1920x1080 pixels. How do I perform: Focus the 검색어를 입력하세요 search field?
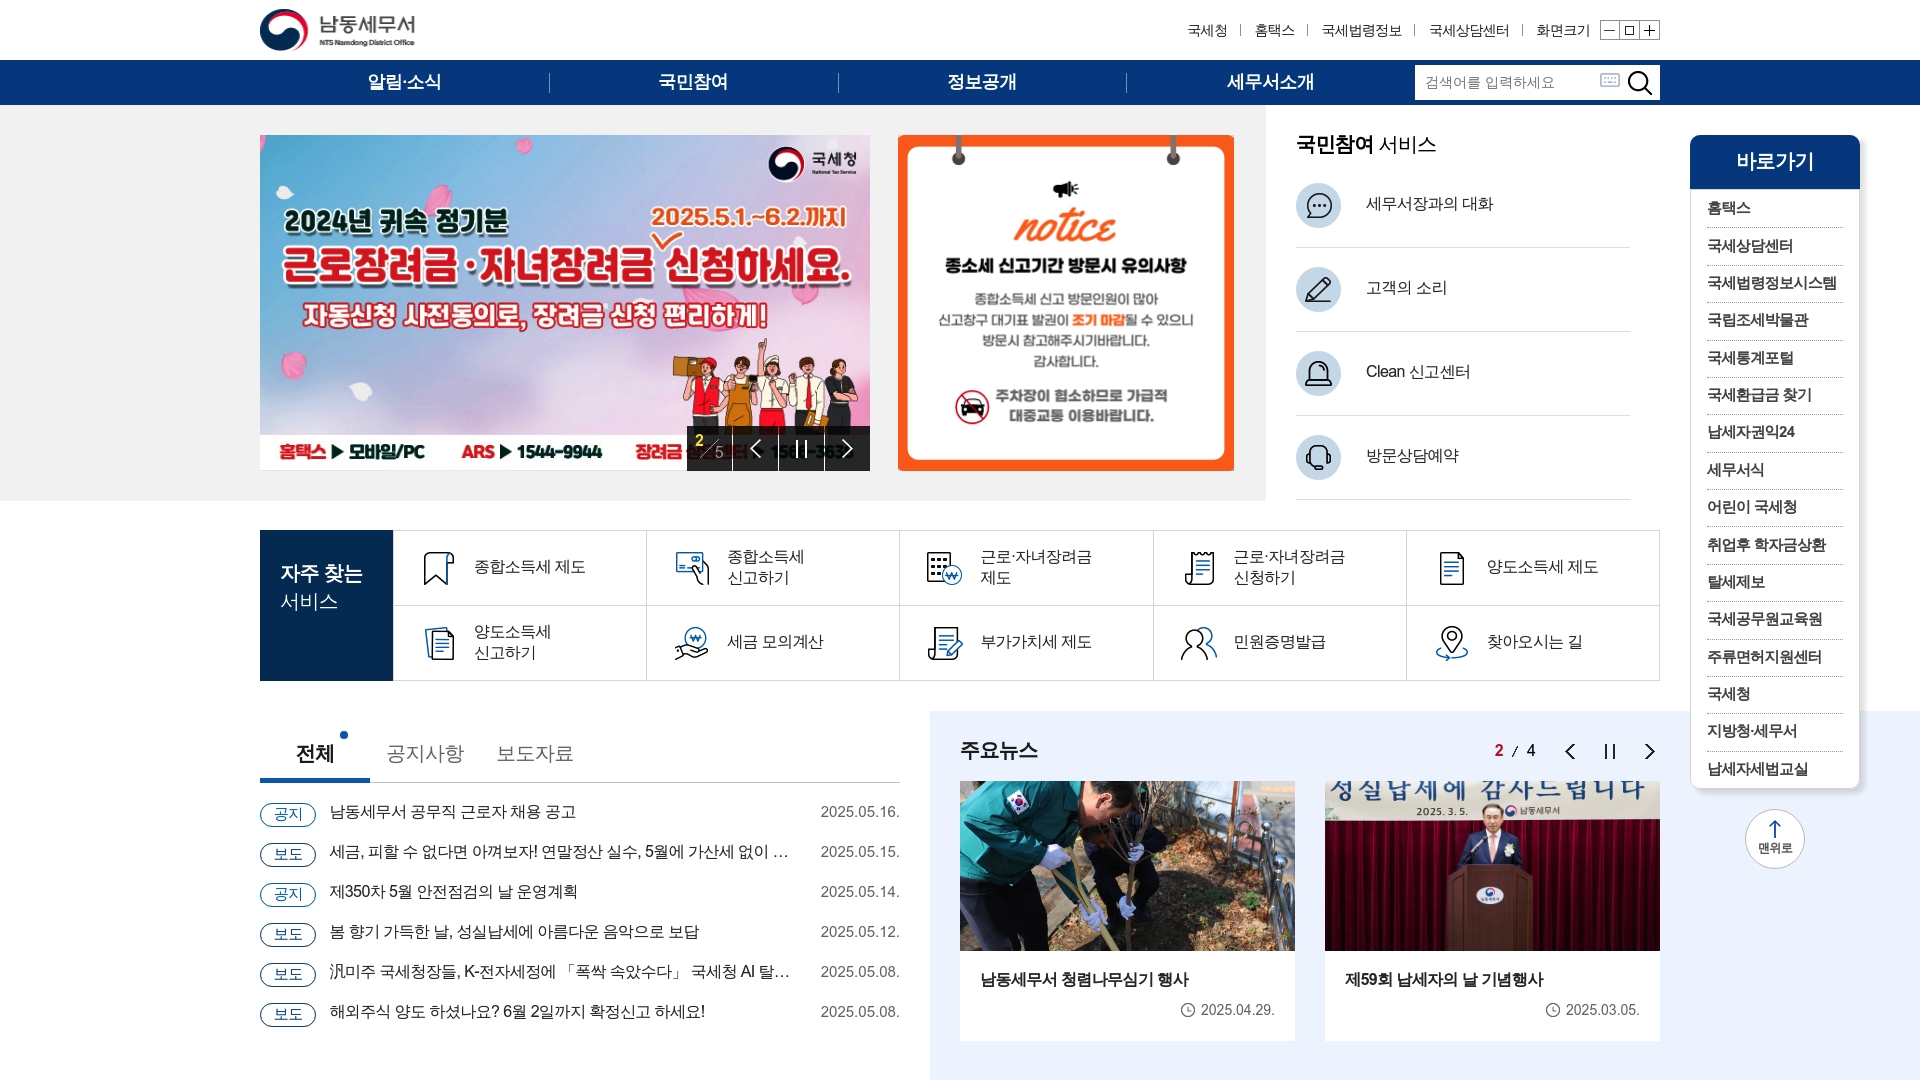point(1506,82)
